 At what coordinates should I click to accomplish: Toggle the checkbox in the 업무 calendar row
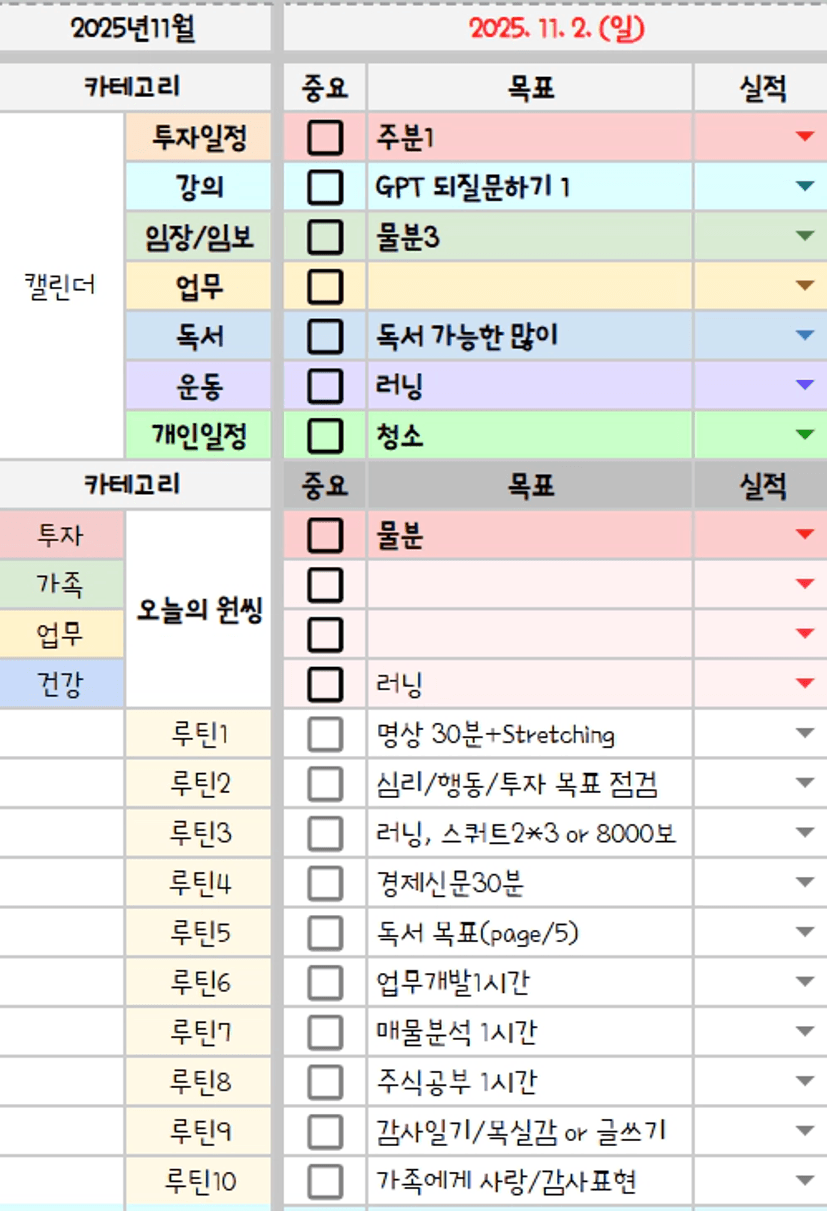(x=325, y=287)
